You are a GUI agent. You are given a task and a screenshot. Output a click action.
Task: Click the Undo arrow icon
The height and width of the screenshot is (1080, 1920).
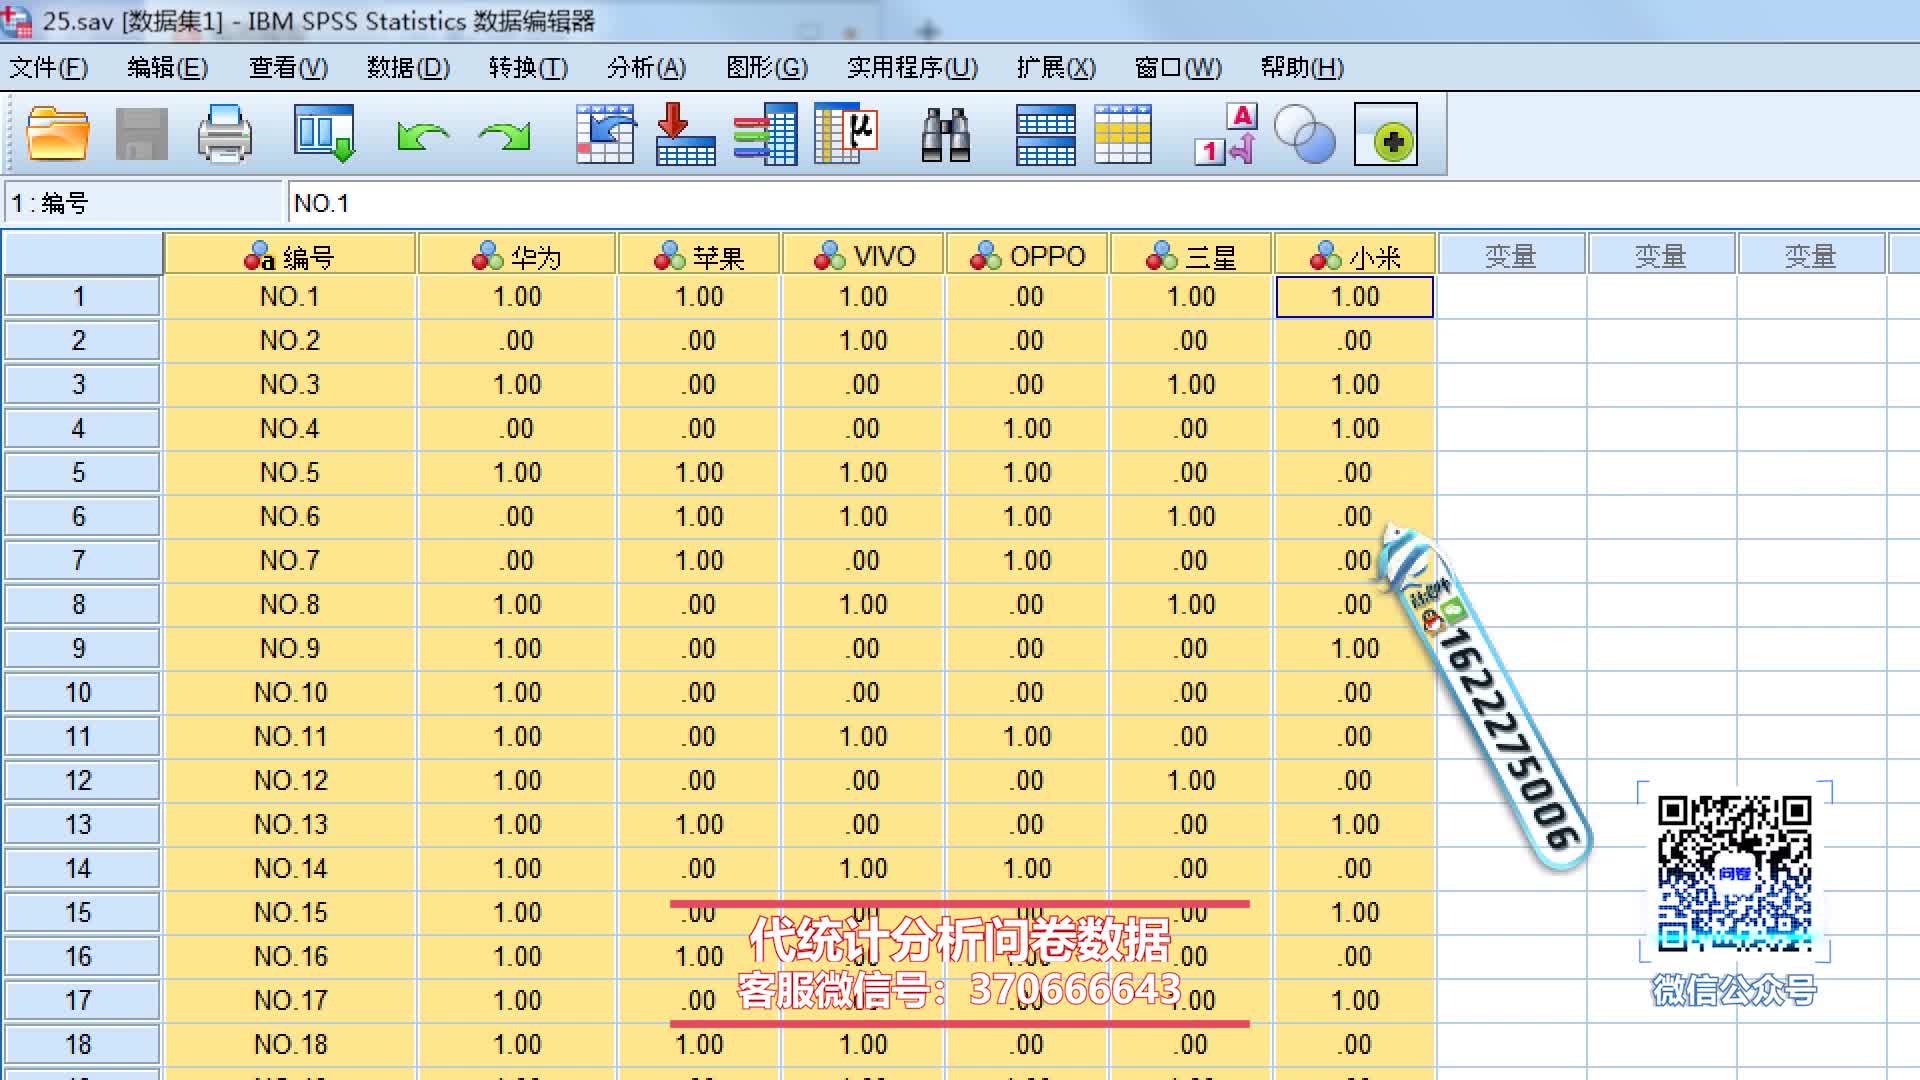[x=423, y=136]
